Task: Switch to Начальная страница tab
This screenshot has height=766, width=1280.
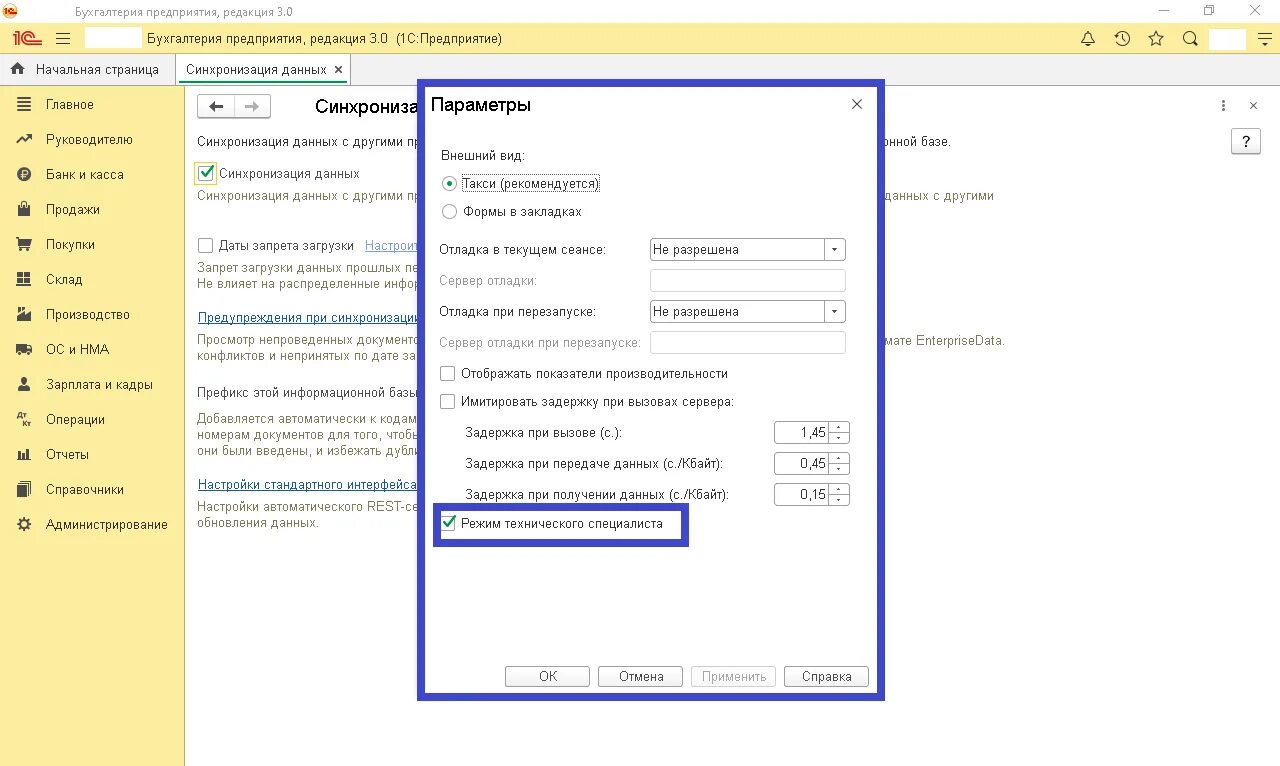Action: 87,70
